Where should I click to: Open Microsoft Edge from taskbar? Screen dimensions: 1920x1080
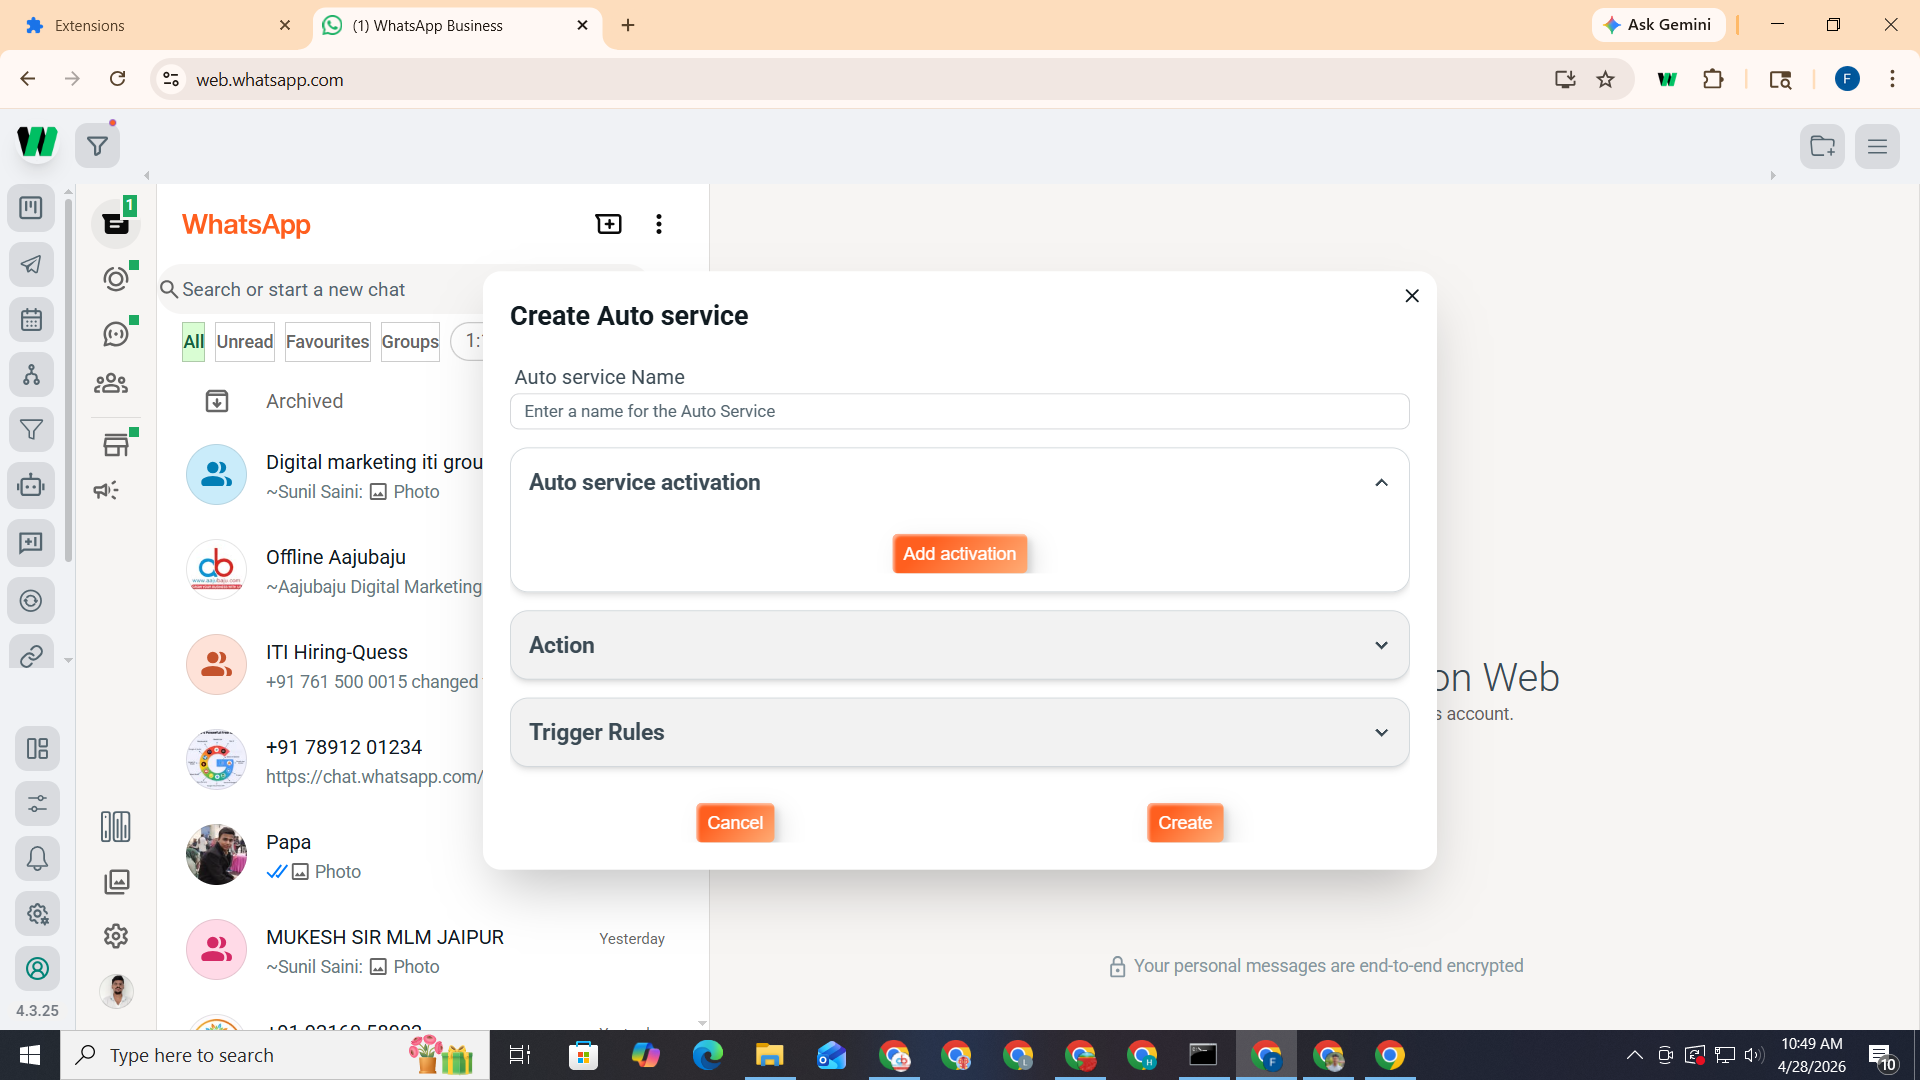click(707, 1055)
